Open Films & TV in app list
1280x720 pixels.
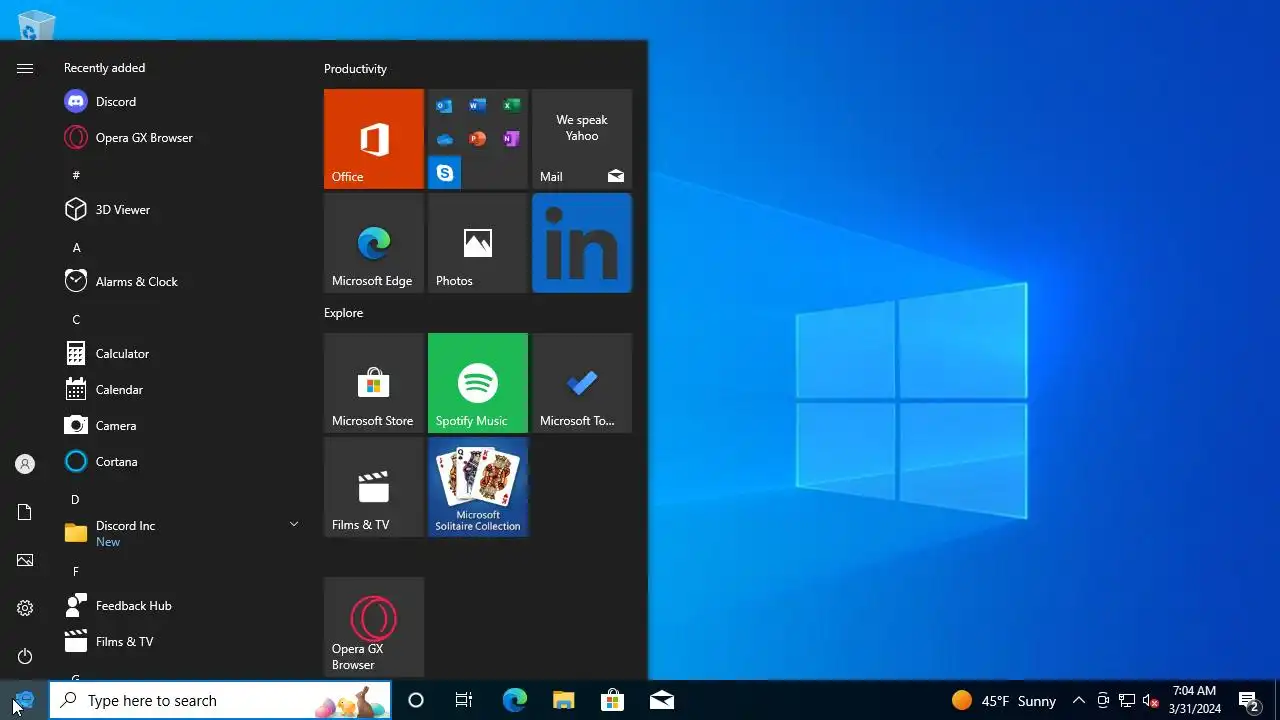point(180,642)
